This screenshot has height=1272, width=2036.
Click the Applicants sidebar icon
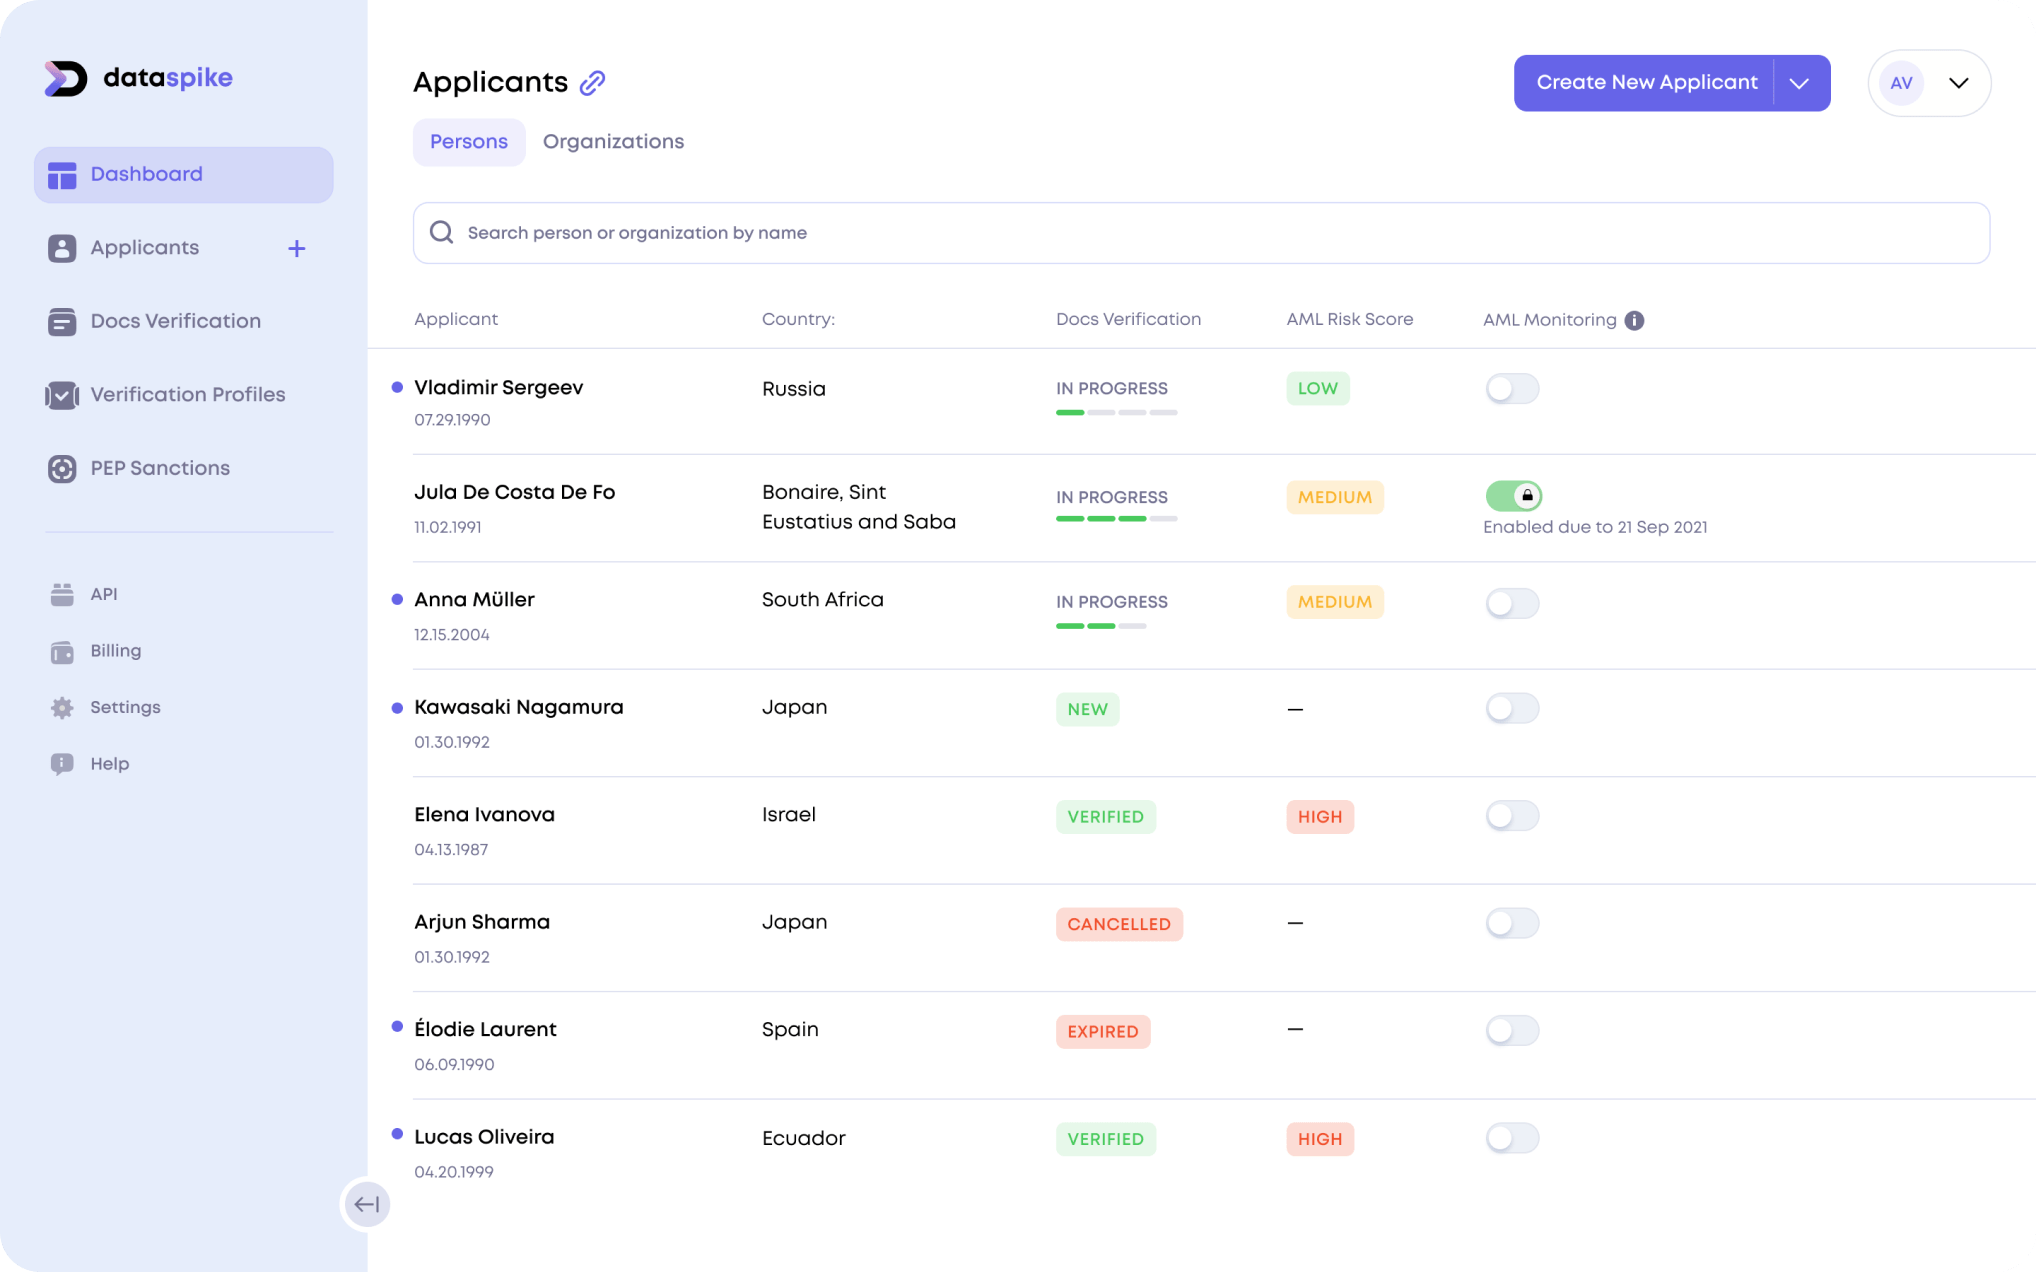point(60,248)
